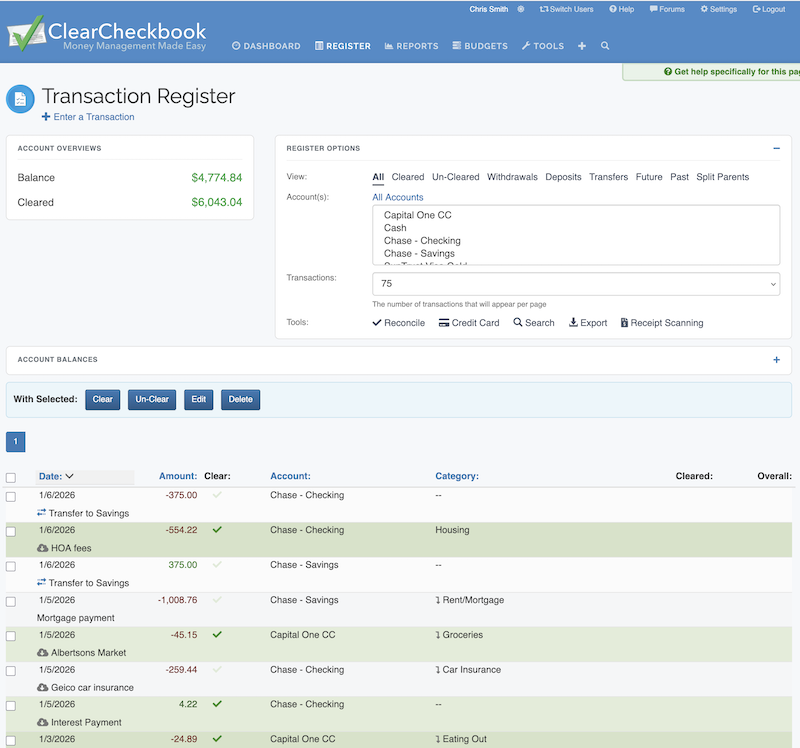Show Cleared transactions view

click(x=408, y=177)
